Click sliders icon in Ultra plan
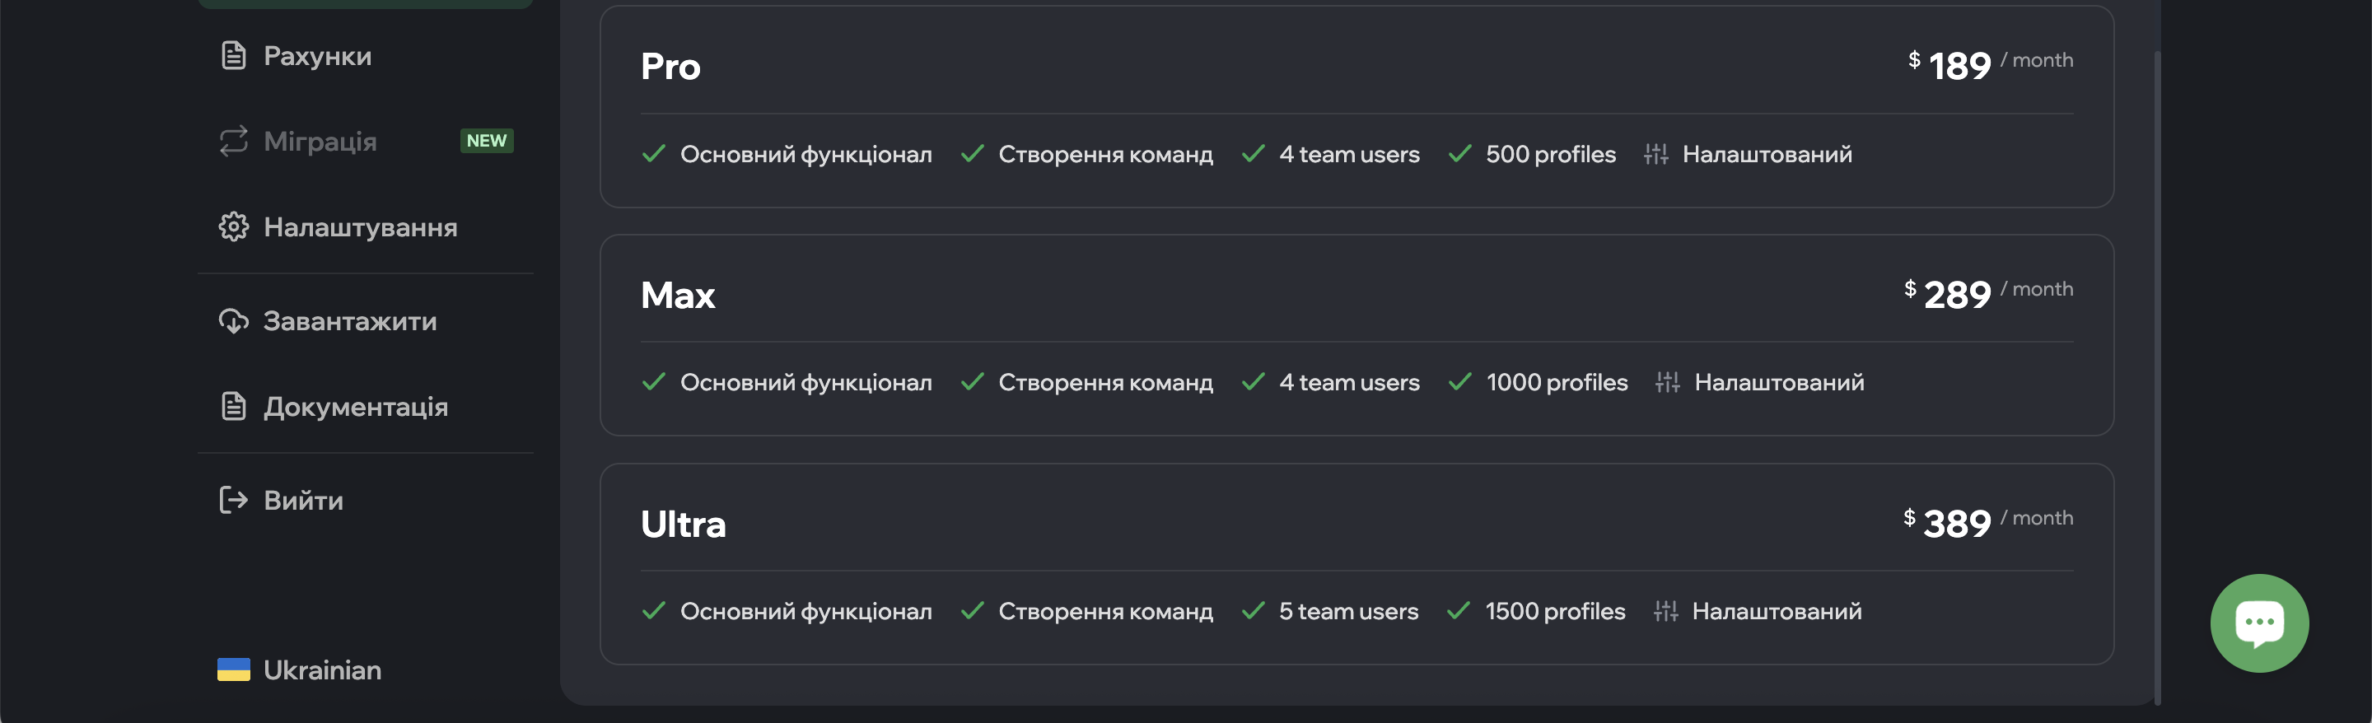 point(1666,611)
